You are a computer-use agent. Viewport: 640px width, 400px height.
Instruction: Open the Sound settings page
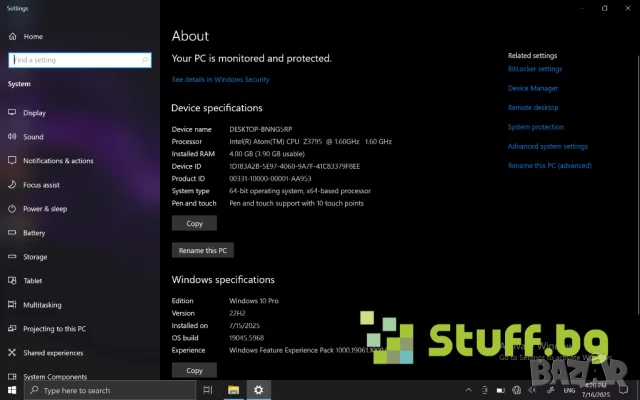click(33, 137)
